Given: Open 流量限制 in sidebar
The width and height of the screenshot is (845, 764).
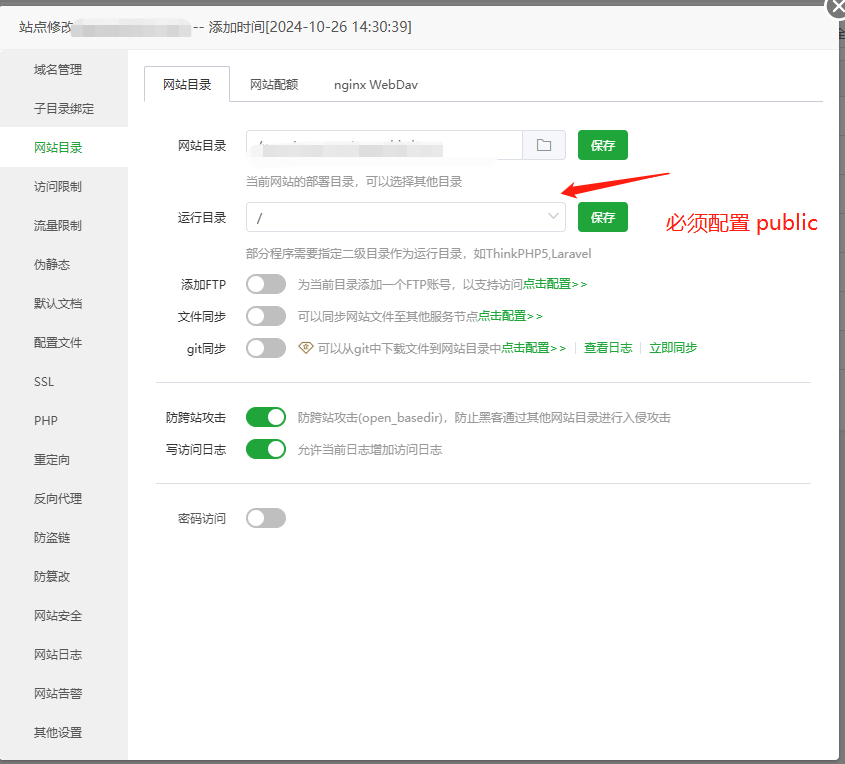Looking at the screenshot, I should coord(58,225).
